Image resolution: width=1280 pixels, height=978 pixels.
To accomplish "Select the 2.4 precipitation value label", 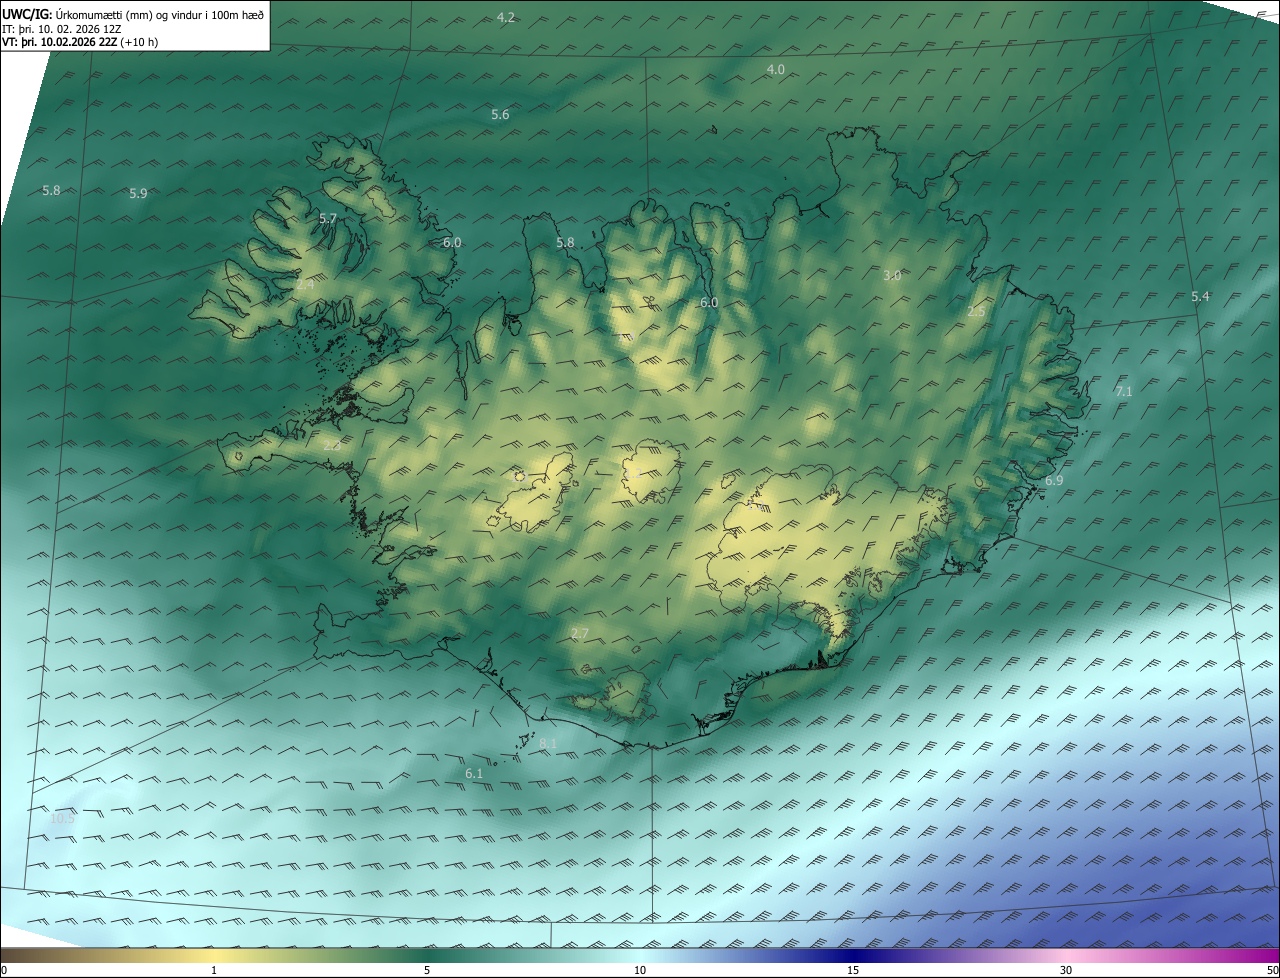I will [305, 285].
